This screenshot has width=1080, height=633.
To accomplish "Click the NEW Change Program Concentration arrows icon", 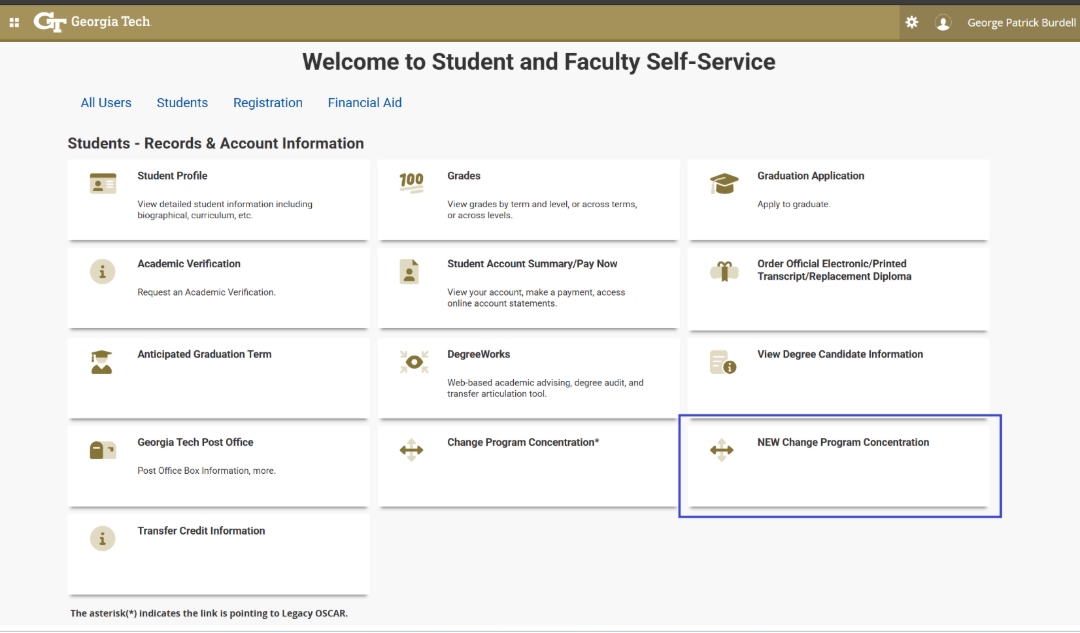I will point(722,450).
